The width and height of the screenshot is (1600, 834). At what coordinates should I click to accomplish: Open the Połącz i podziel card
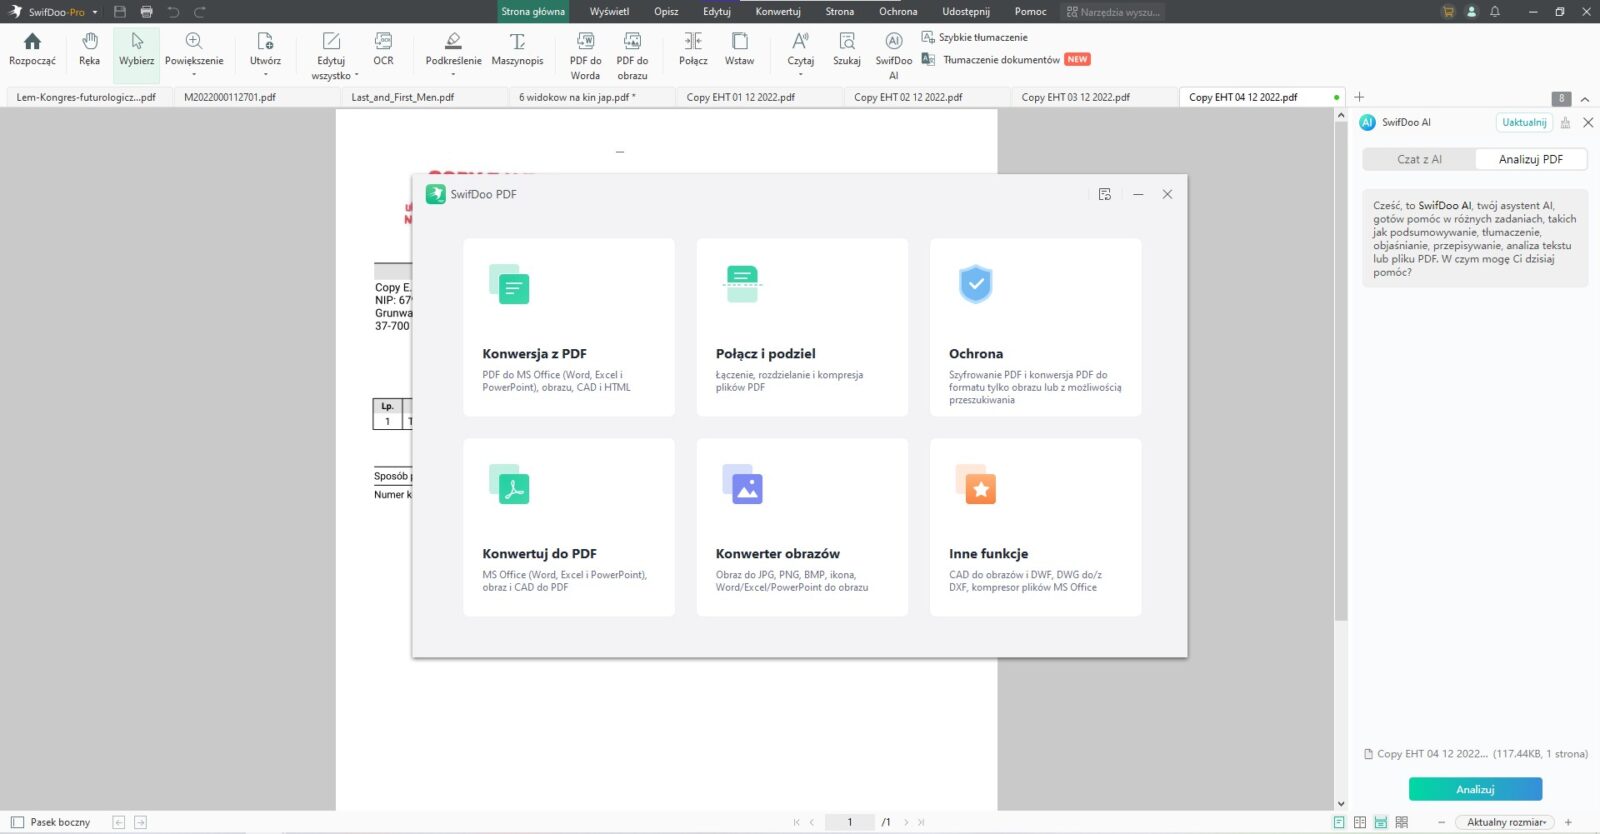(x=802, y=327)
